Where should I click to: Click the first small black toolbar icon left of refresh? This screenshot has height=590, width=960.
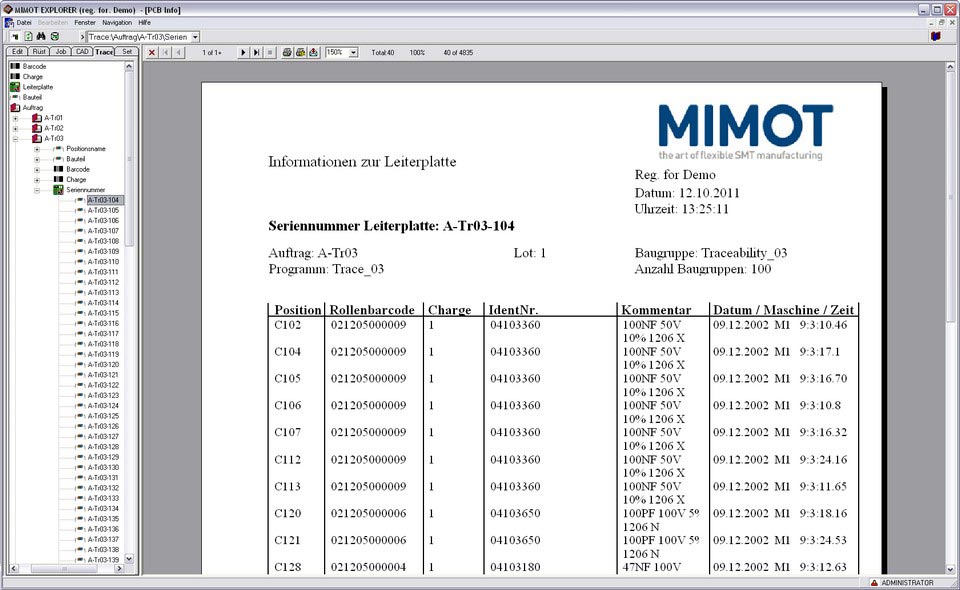tap(15, 37)
